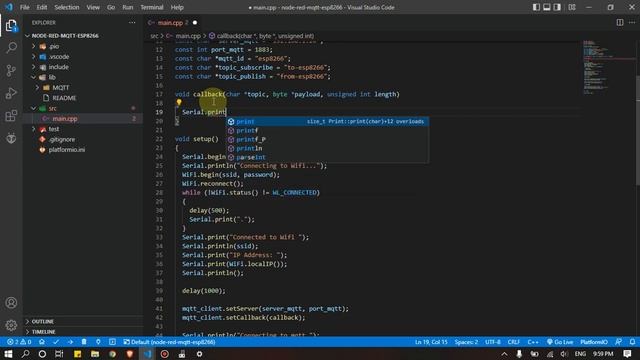Open the Explorer view in activity bar
The width and height of the screenshot is (640, 360).
pyautogui.click(x=11, y=26)
